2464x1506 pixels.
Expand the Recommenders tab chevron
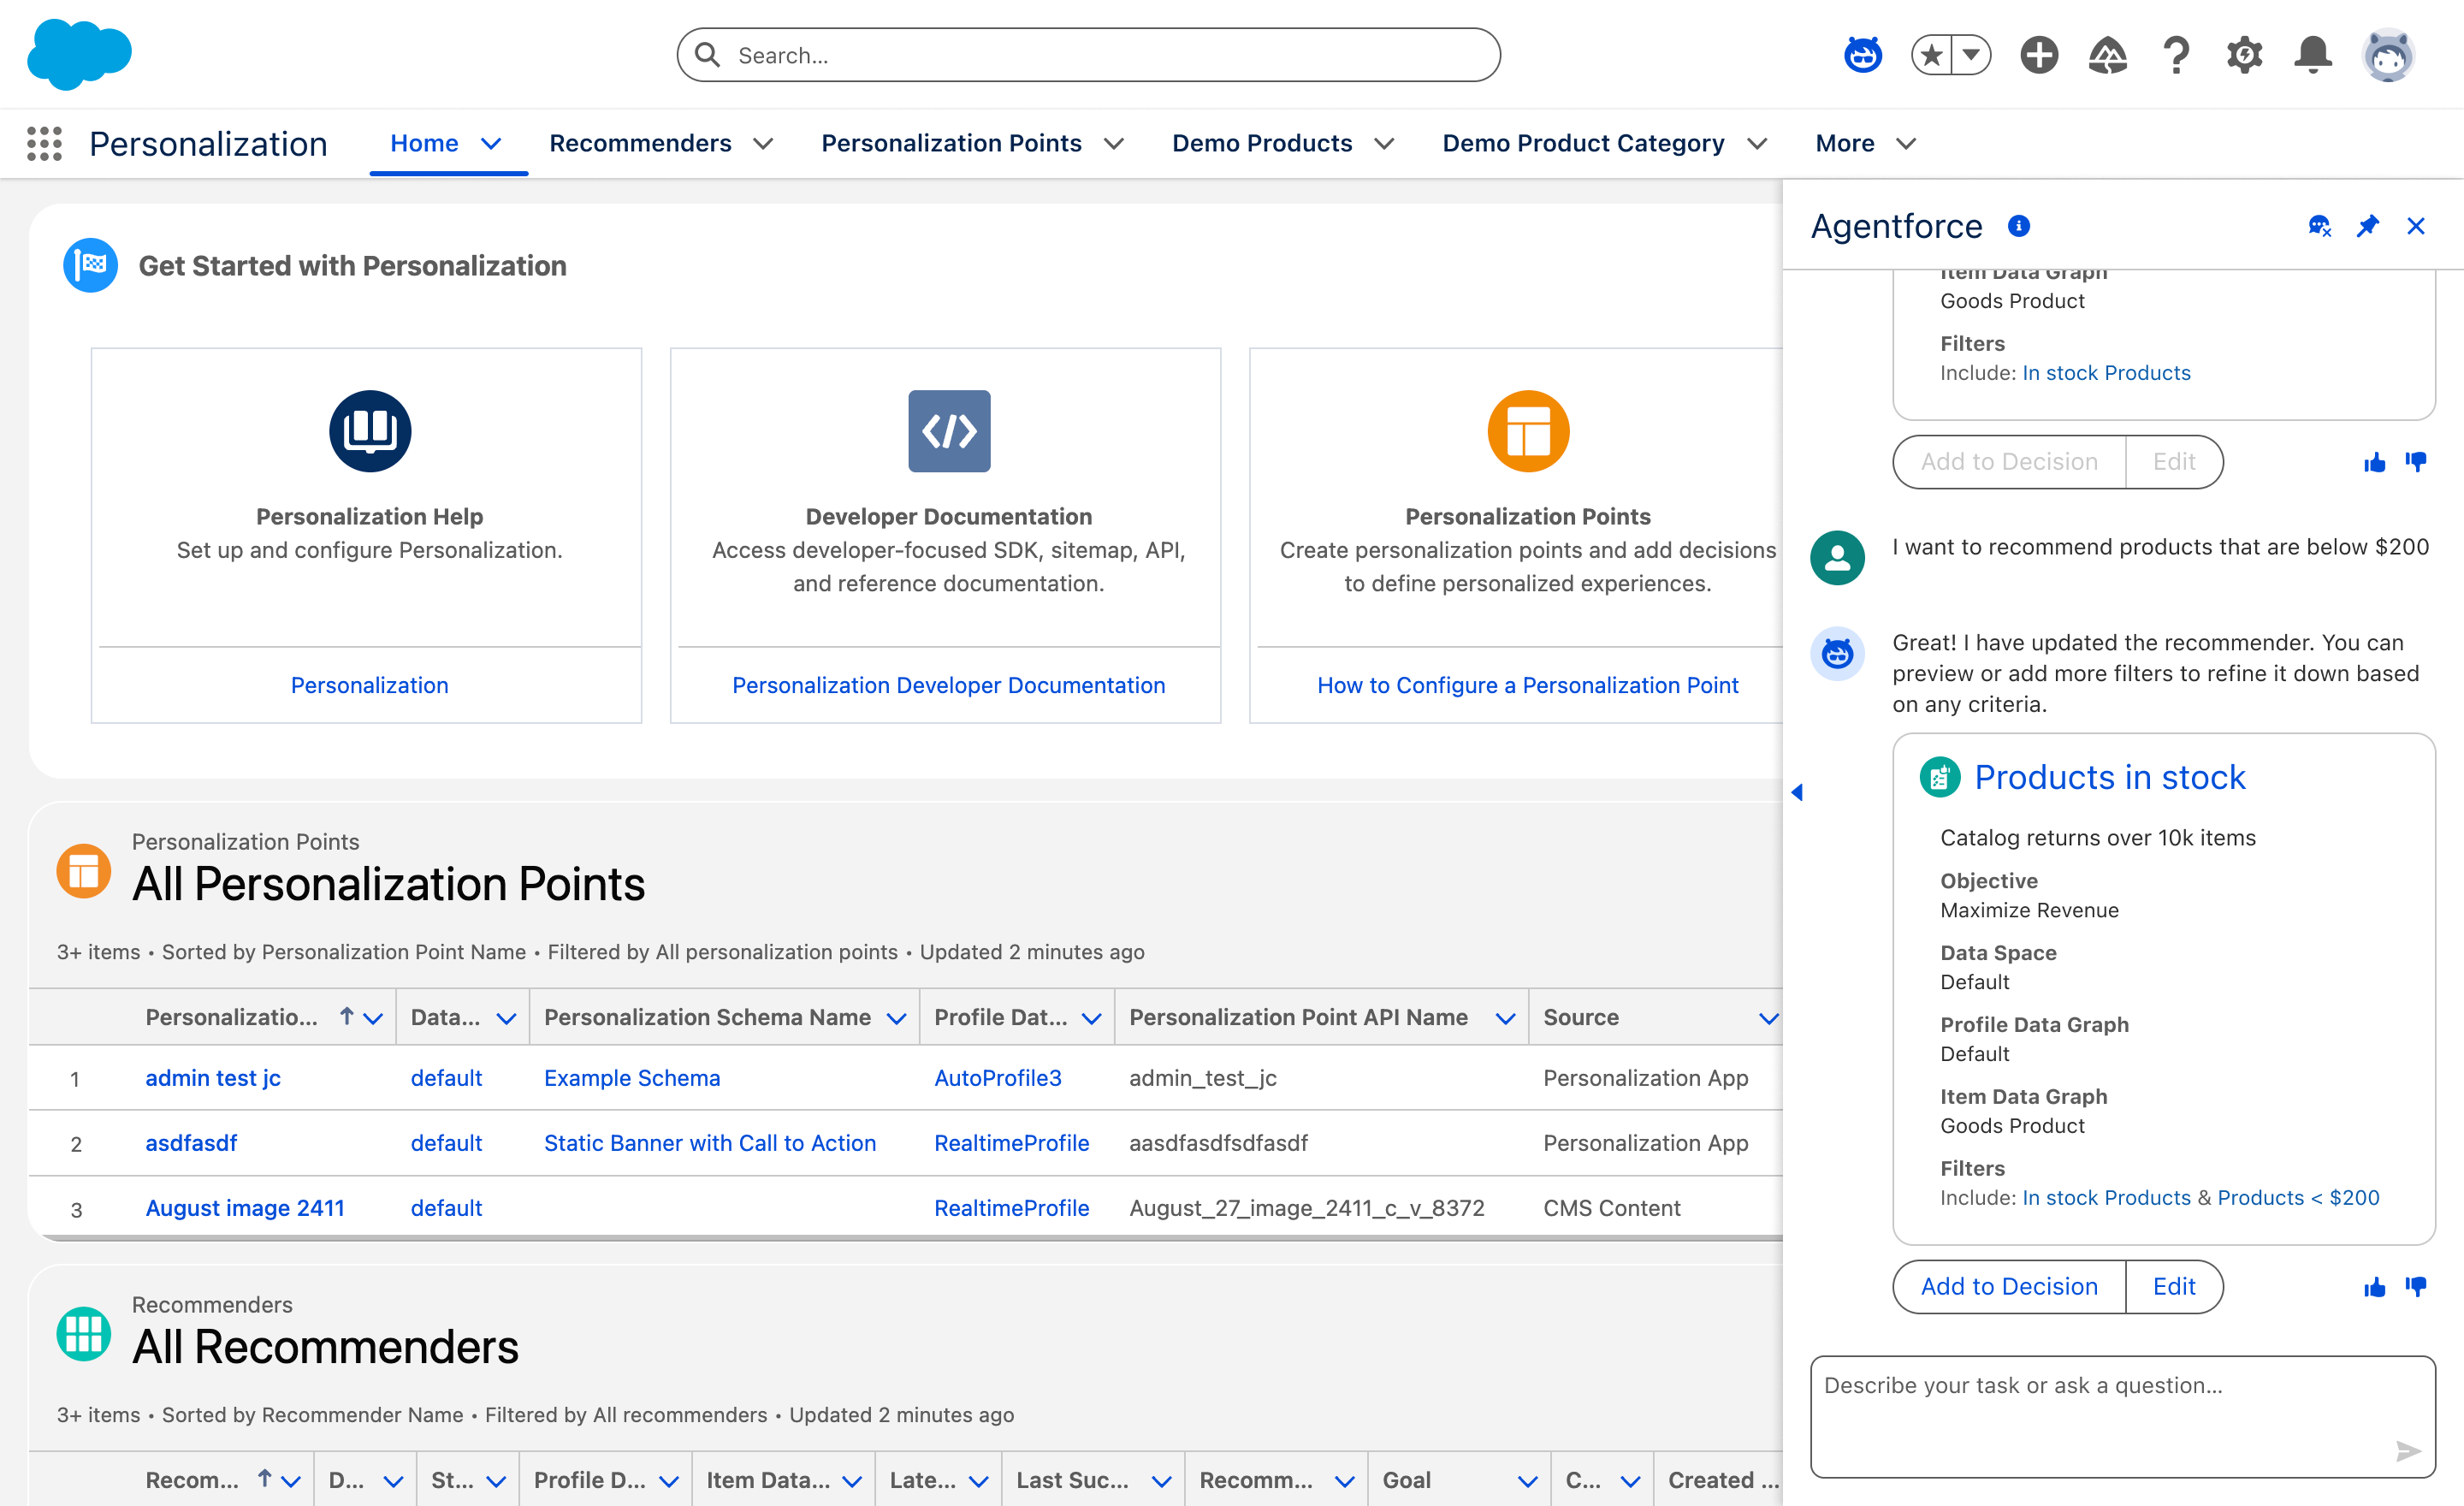tap(763, 144)
